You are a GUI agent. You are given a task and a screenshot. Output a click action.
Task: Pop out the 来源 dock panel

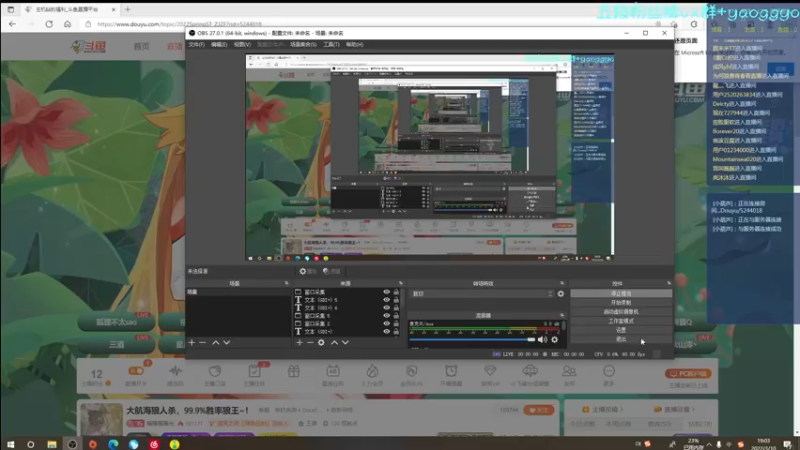401,283
